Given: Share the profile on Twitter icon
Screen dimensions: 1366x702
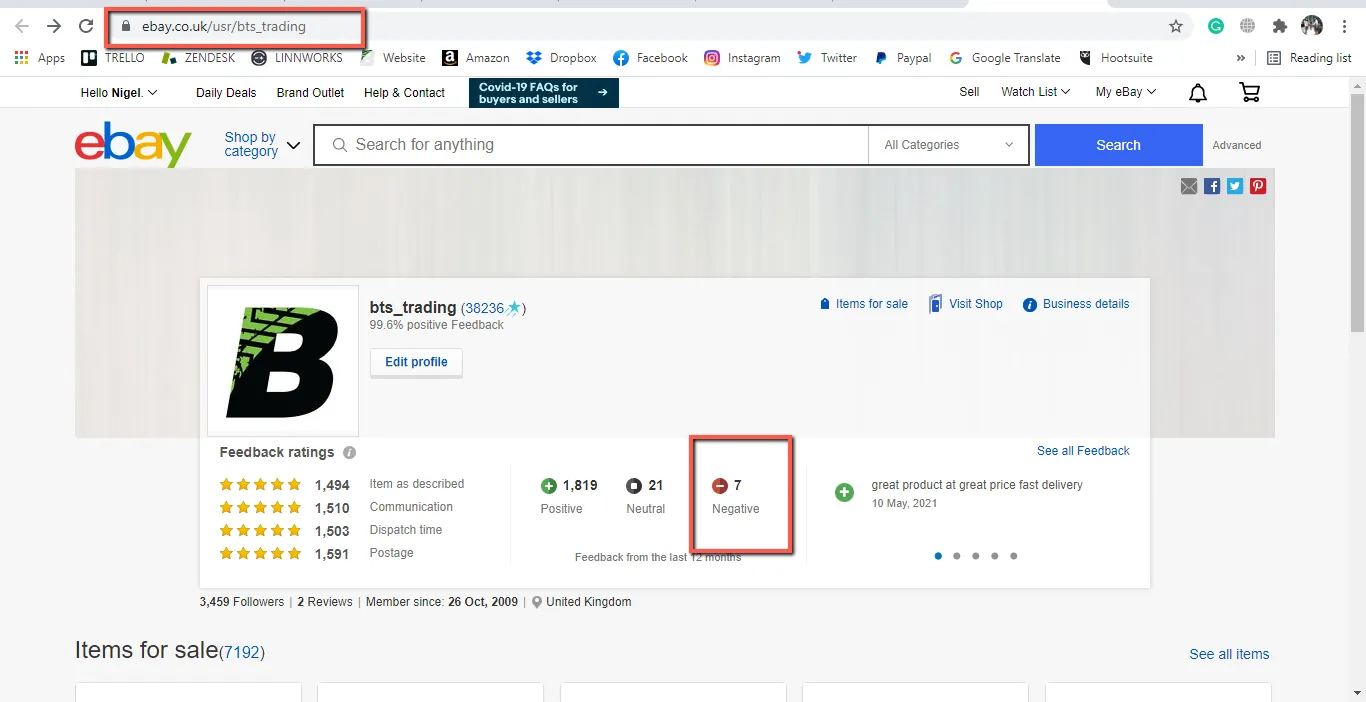Looking at the screenshot, I should [1235, 186].
